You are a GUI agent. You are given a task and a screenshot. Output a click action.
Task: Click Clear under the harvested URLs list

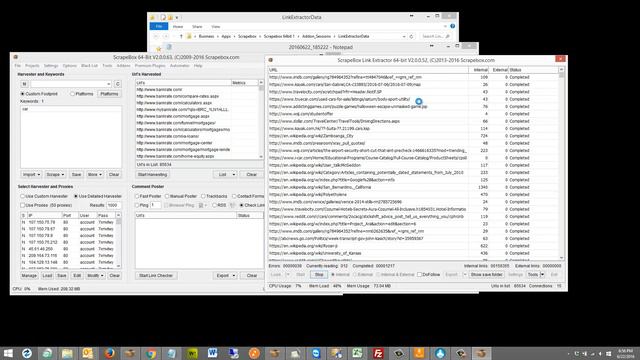click(x=251, y=175)
